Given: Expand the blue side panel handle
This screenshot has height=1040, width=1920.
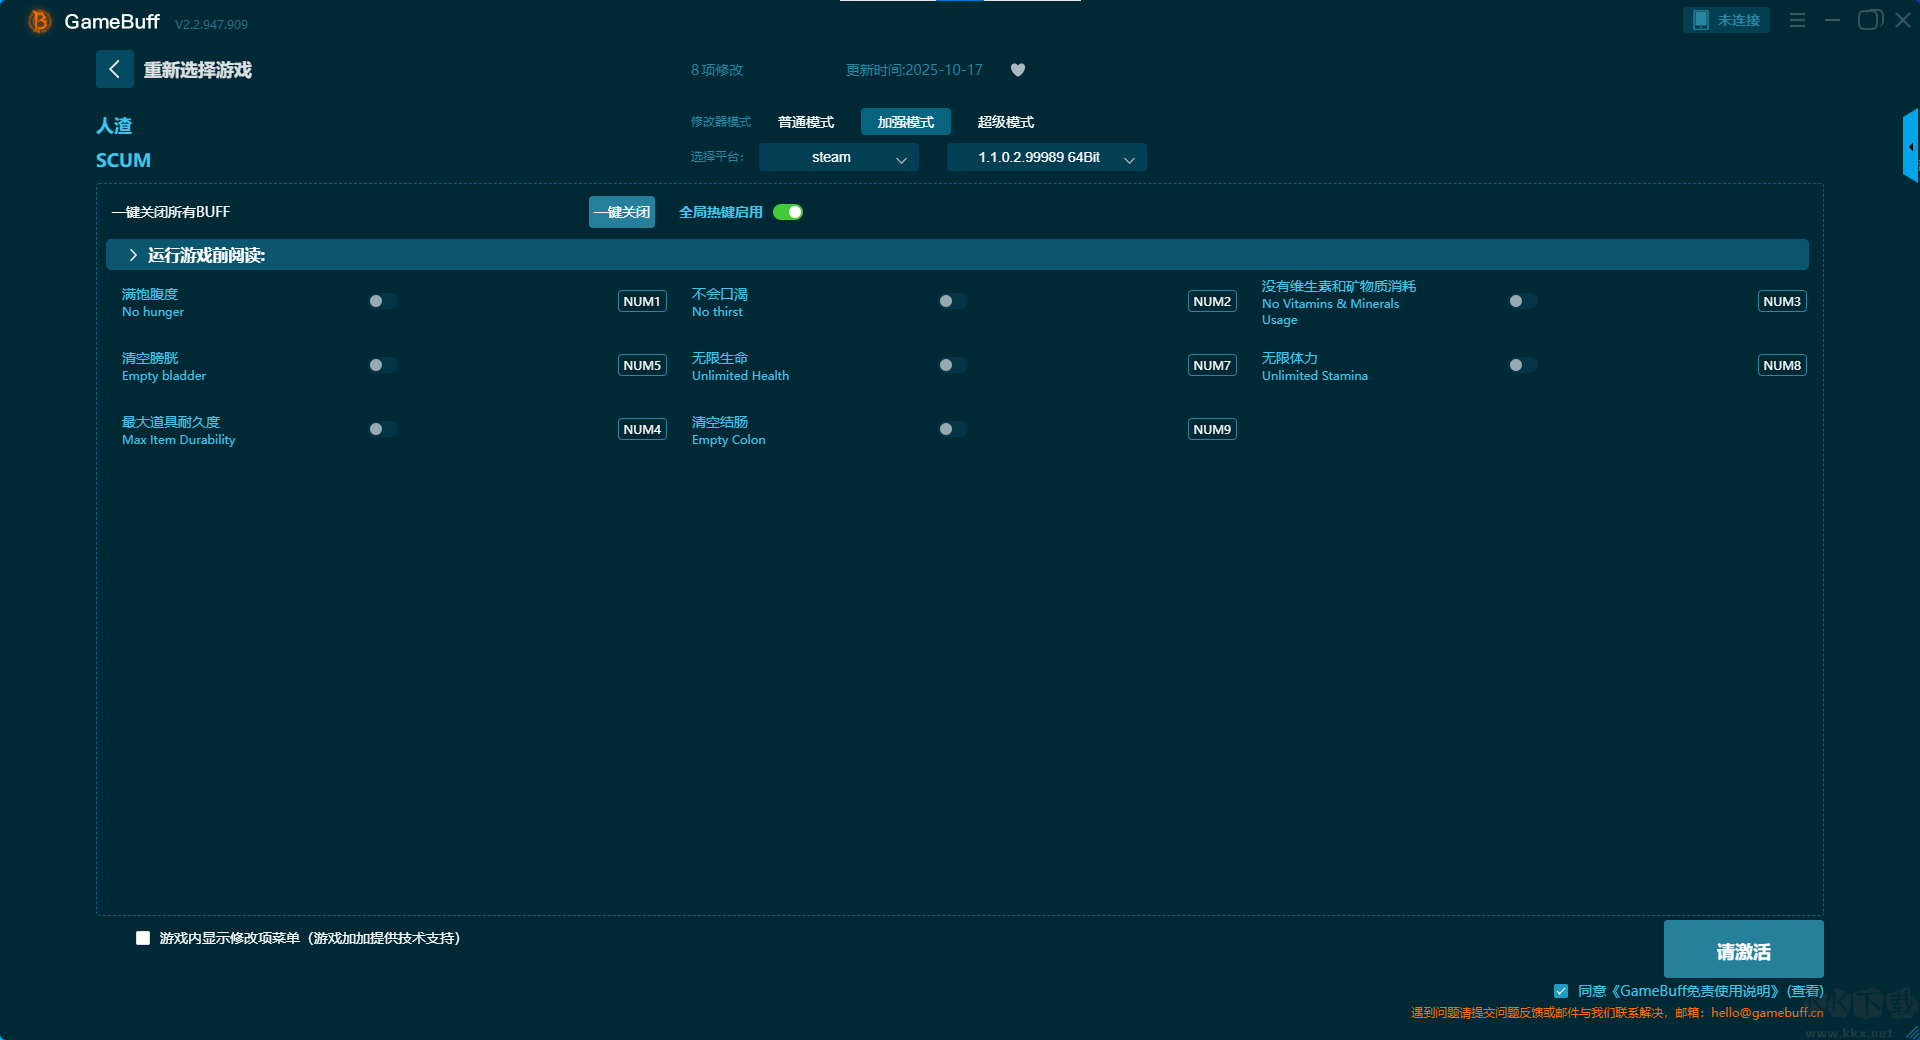Looking at the screenshot, I should click(1910, 146).
